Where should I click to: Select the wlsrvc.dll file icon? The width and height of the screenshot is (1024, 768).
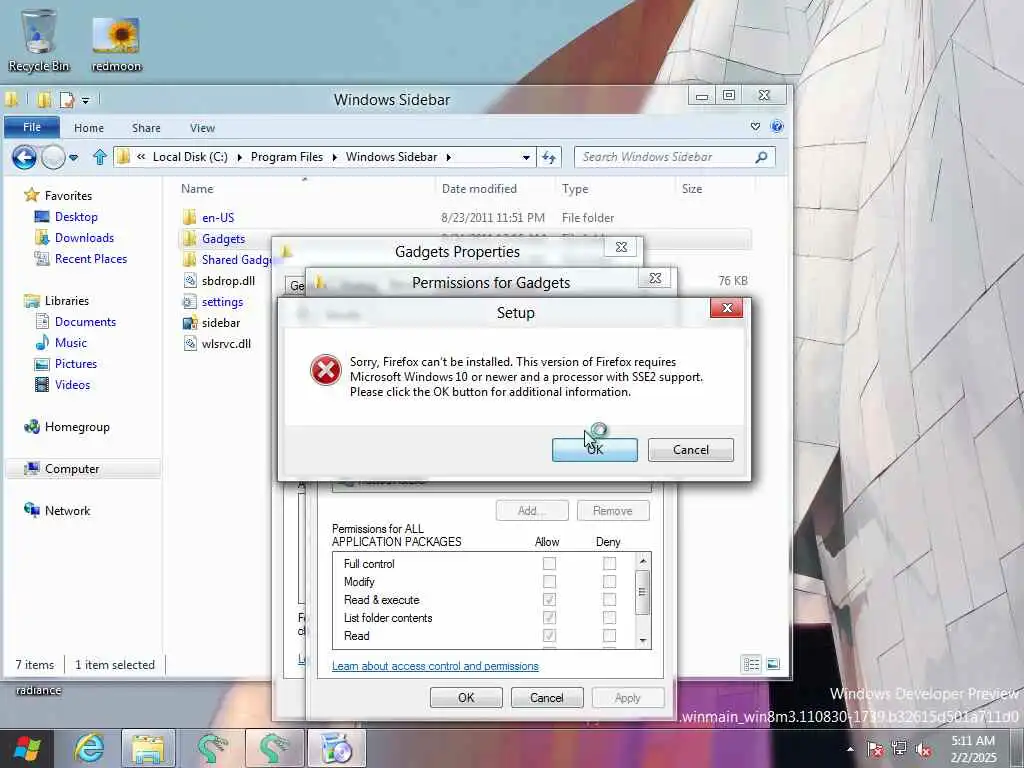[189, 344]
